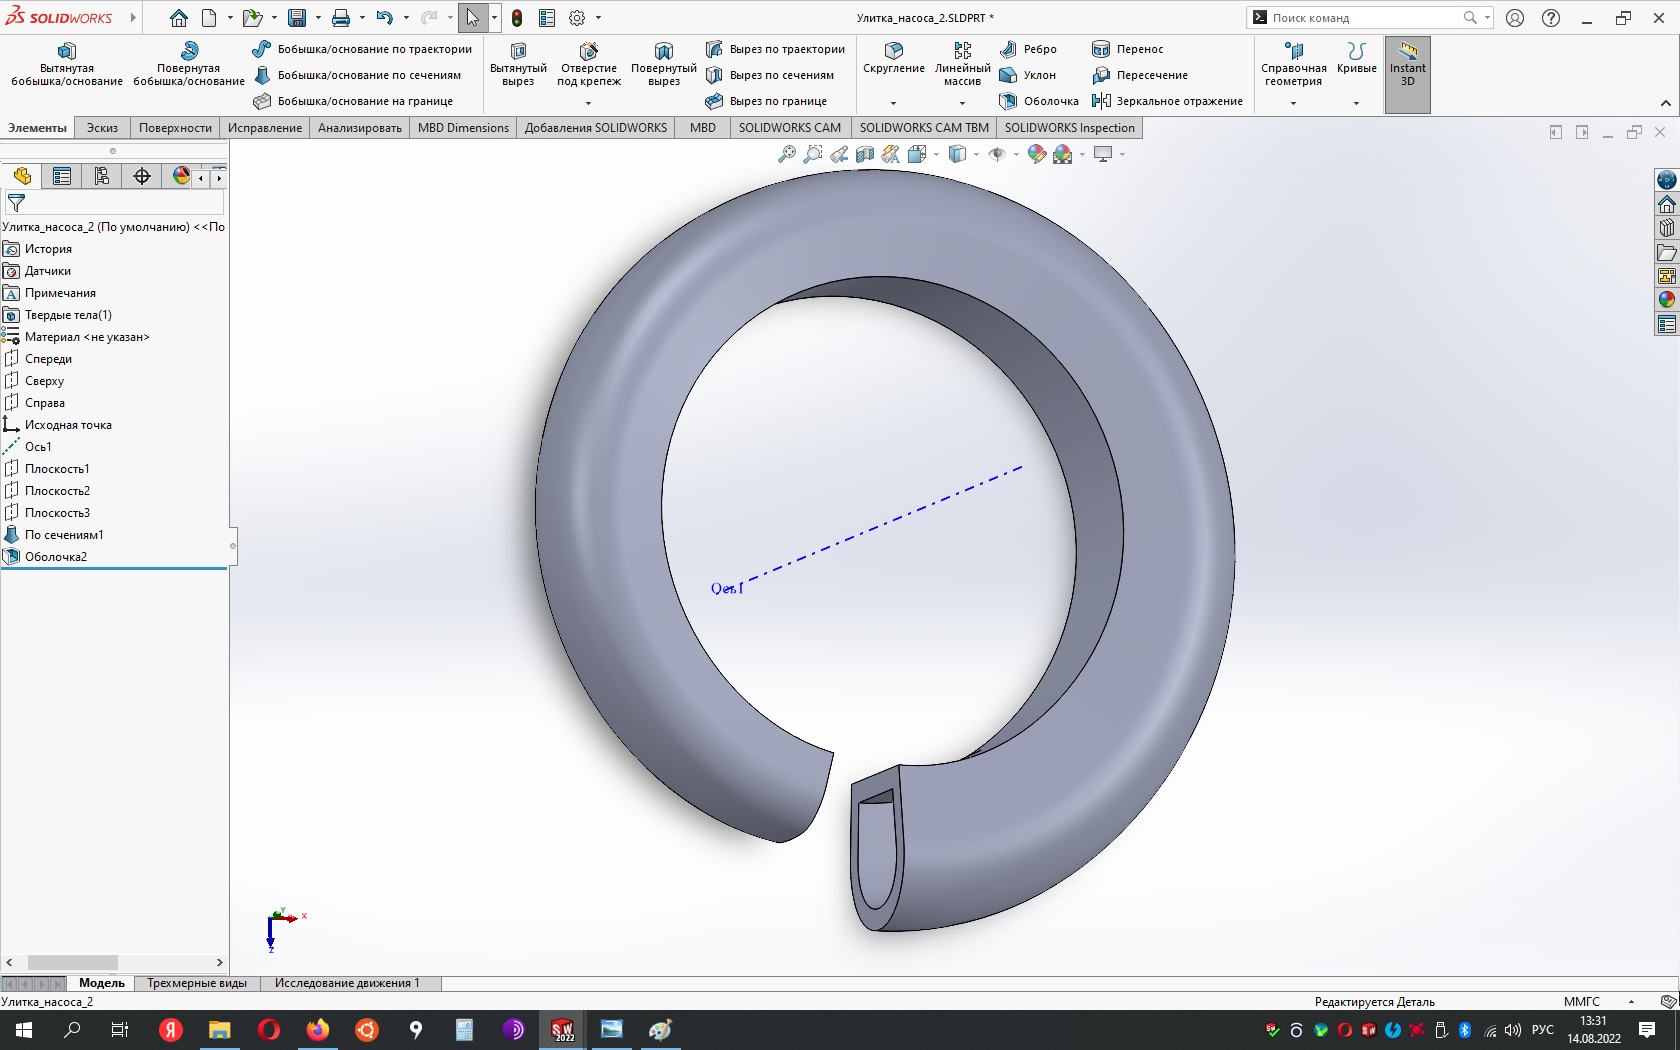Select the Скругление (Fillet) tool
Viewport: 1680px width, 1050px height.
pyautogui.click(x=893, y=60)
